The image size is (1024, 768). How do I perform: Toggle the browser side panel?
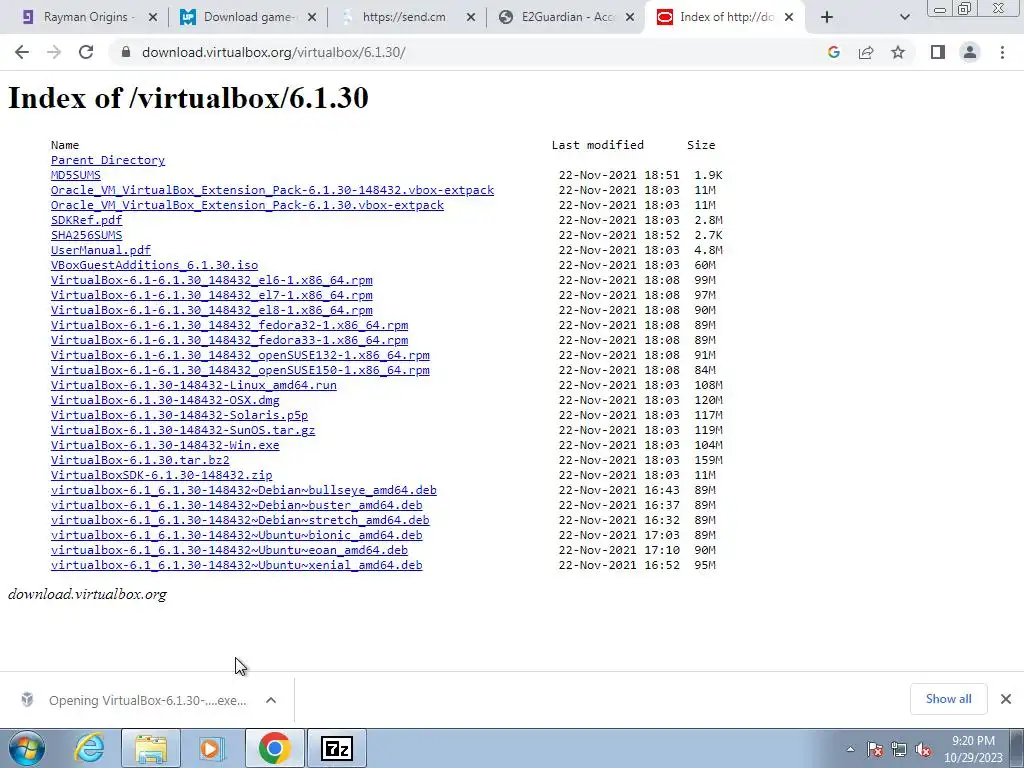coord(938,52)
